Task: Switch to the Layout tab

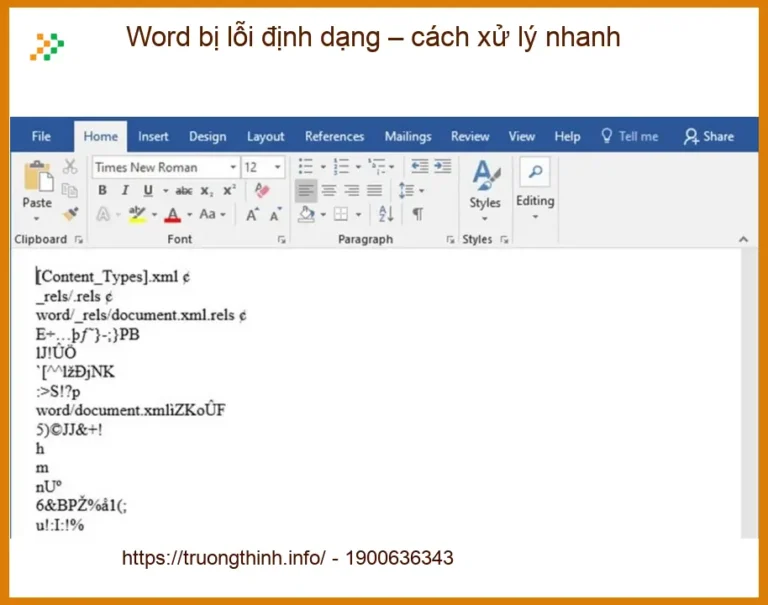Action: tap(265, 136)
